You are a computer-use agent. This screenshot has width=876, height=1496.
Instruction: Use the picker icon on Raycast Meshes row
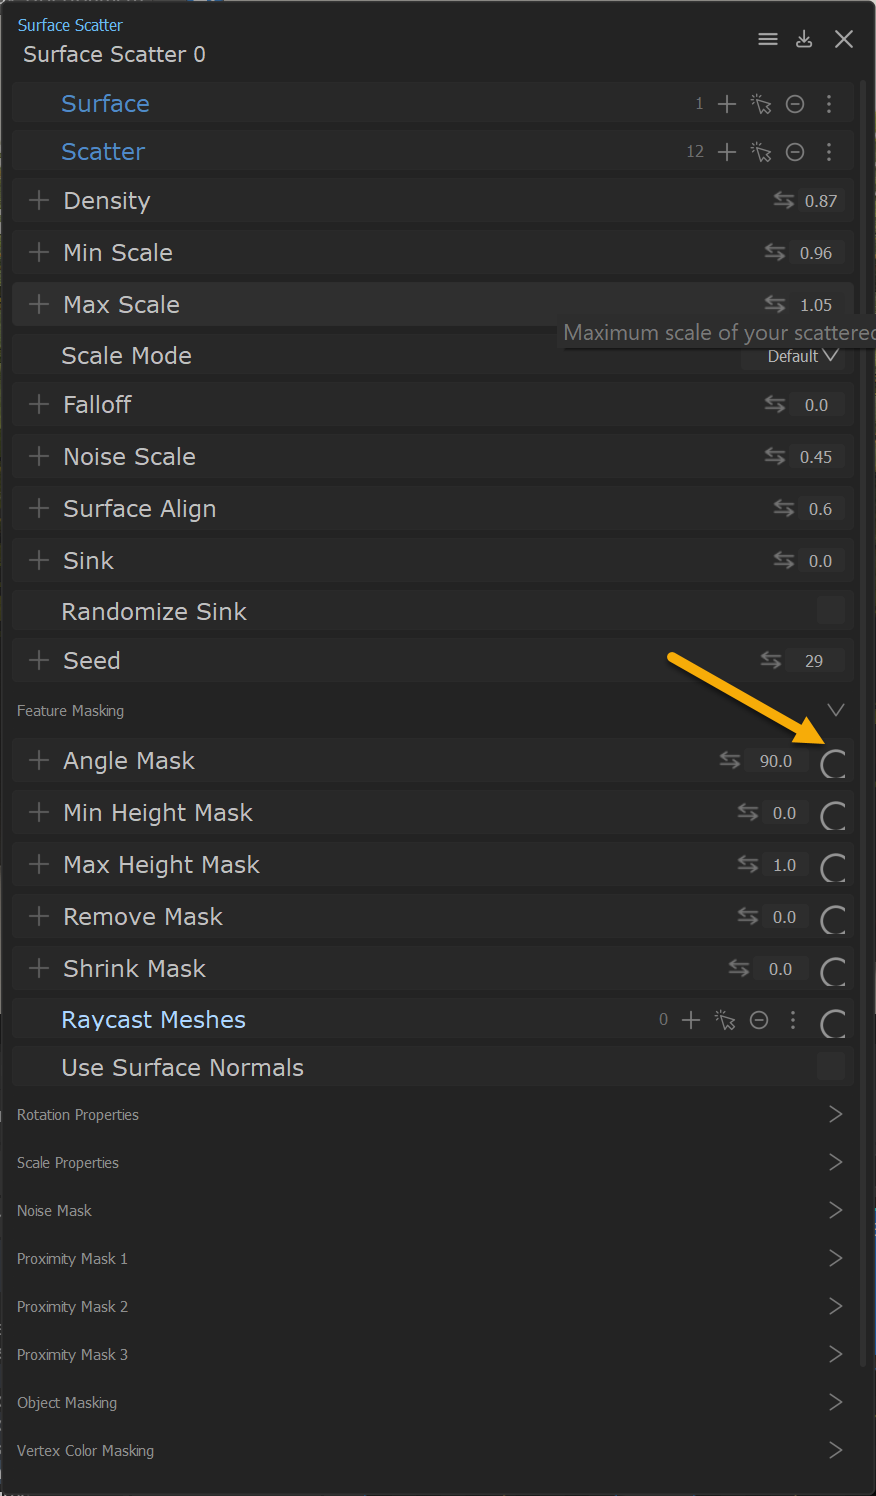point(725,1019)
